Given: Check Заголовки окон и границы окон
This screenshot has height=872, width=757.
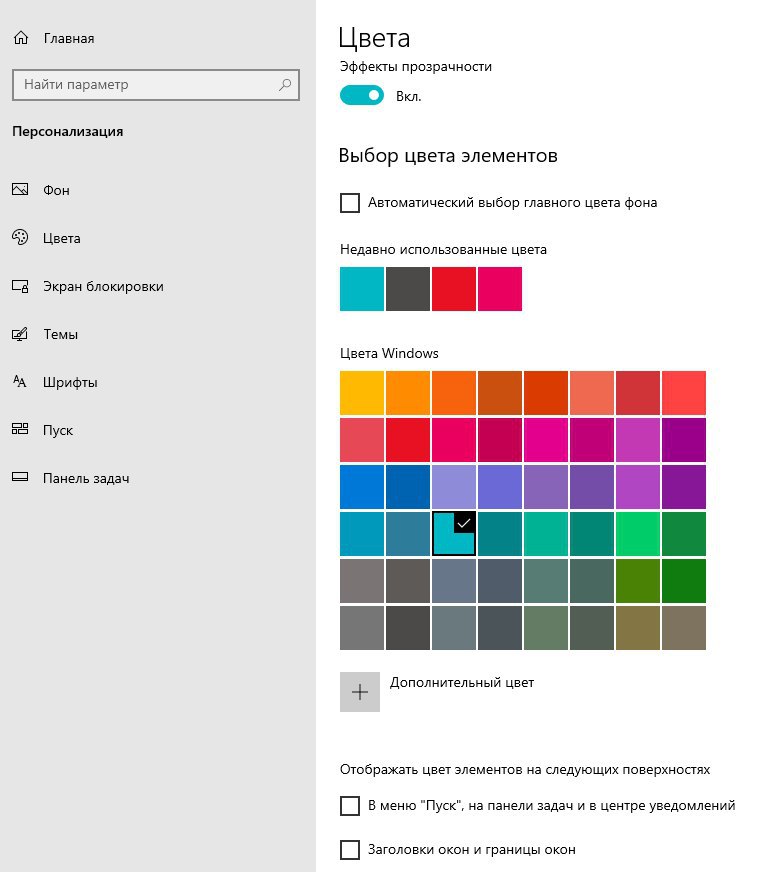Looking at the screenshot, I should coord(350,850).
